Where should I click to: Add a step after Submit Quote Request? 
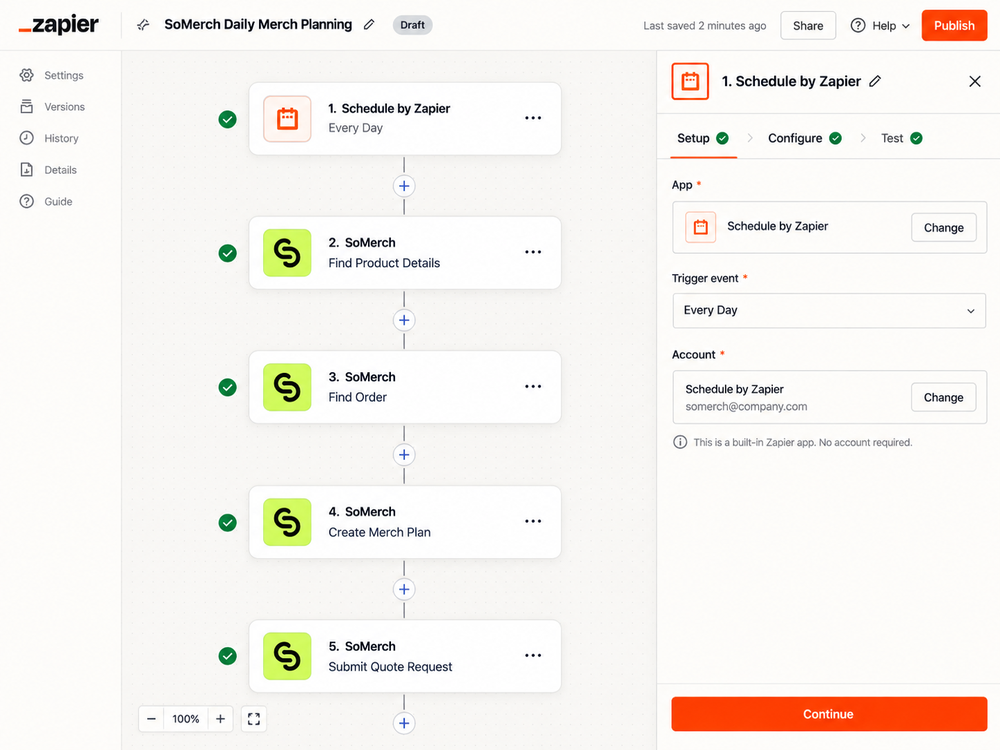[404, 723]
